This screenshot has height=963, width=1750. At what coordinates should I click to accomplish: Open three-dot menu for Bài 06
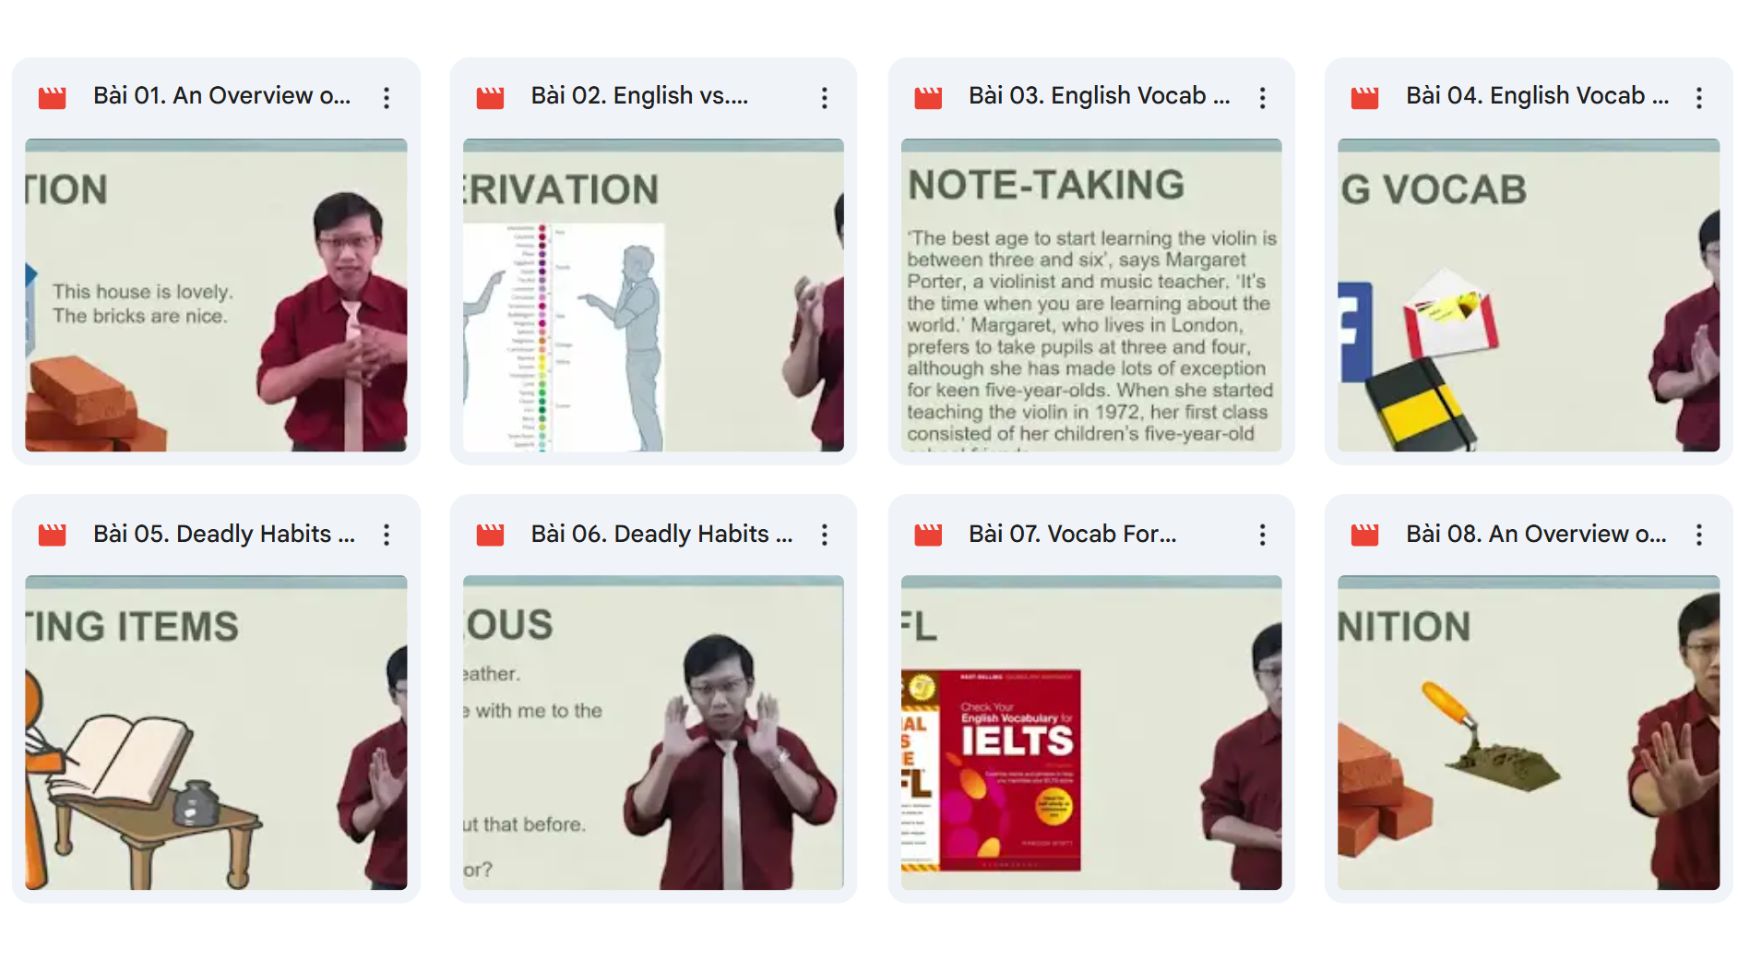pyautogui.click(x=824, y=535)
